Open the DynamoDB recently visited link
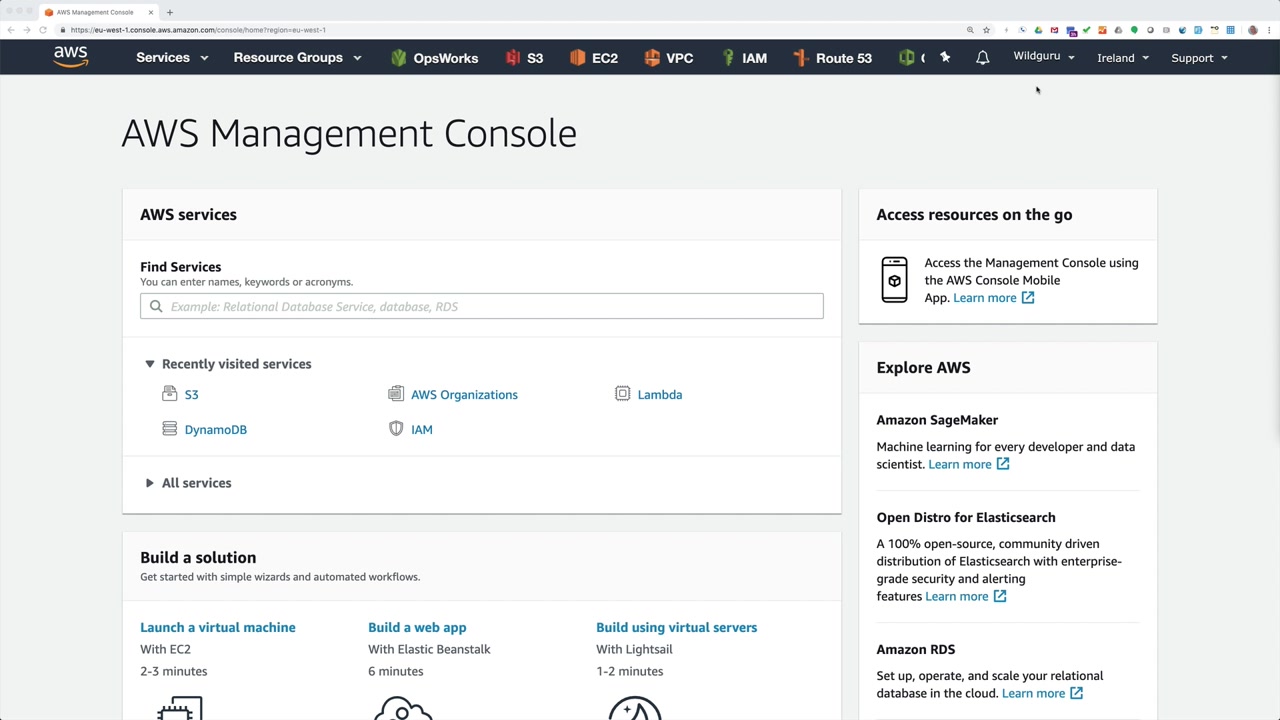The height and width of the screenshot is (720, 1280). [215, 430]
